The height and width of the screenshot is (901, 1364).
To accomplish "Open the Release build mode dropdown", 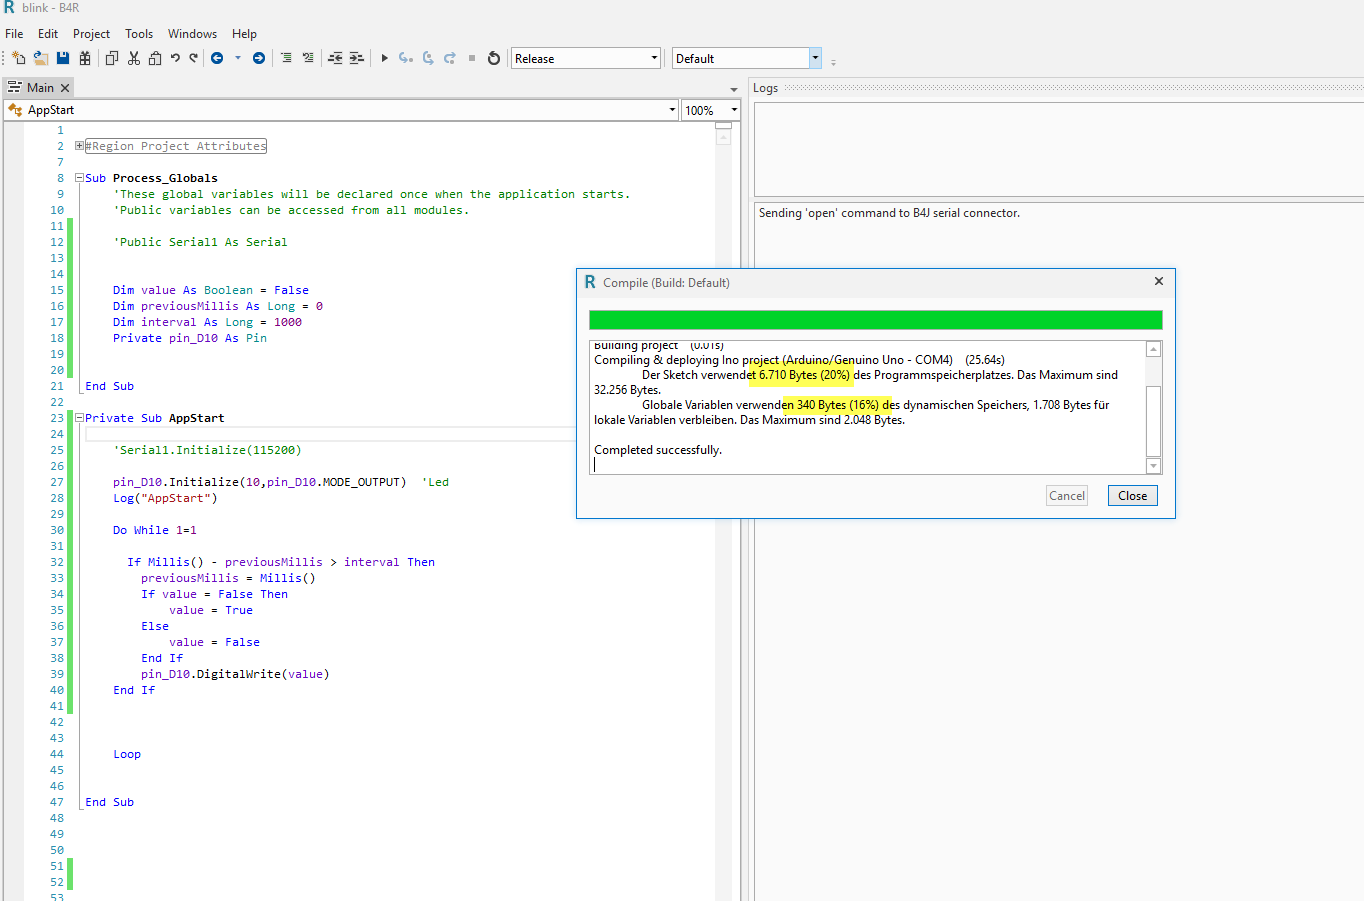I will [654, 58].
